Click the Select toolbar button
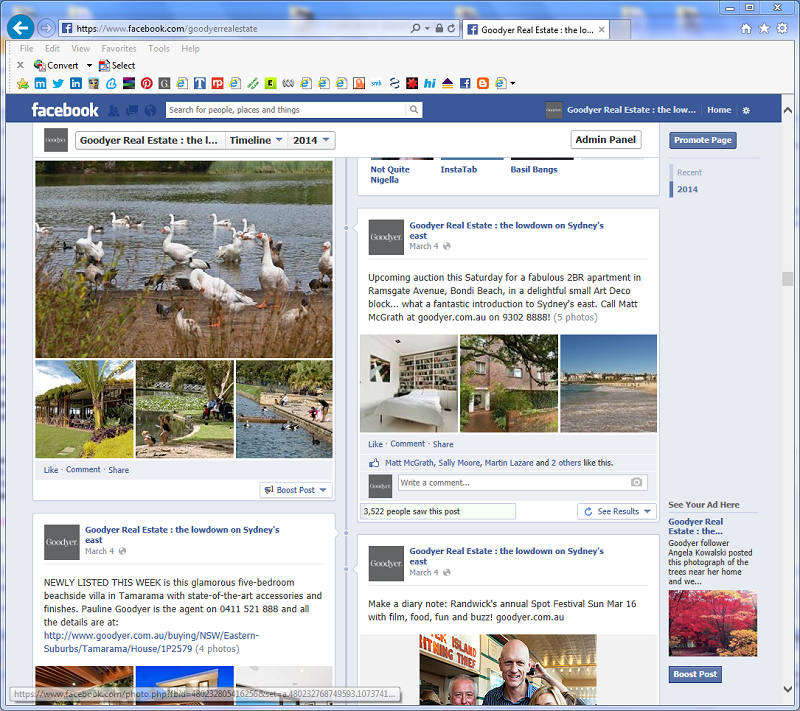Image resolution: width=800 pixels, height=711 pixels. pyautogui.click(x=117, y=65)
